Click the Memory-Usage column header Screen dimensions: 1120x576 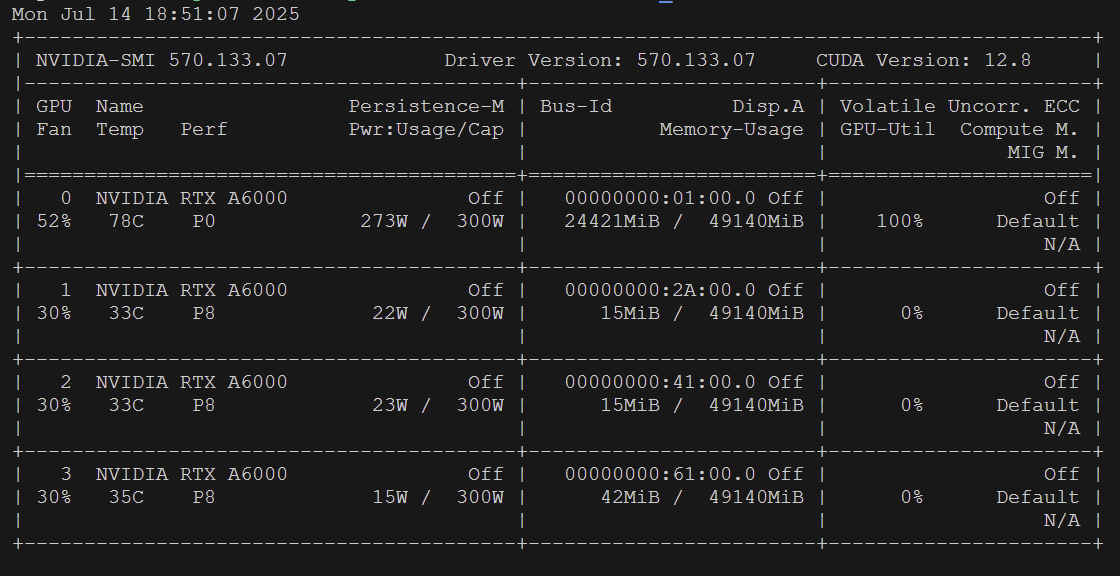(731, 129)
